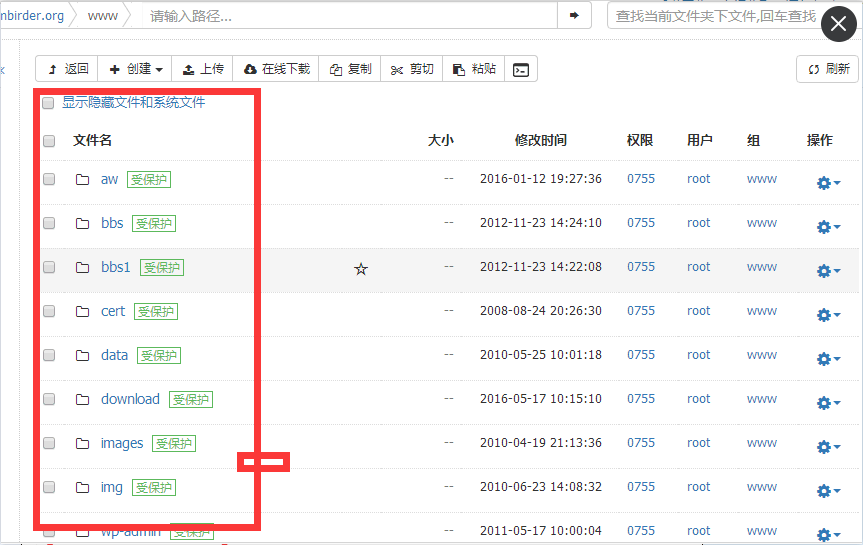Open gear actions menu for cert row

828,315
